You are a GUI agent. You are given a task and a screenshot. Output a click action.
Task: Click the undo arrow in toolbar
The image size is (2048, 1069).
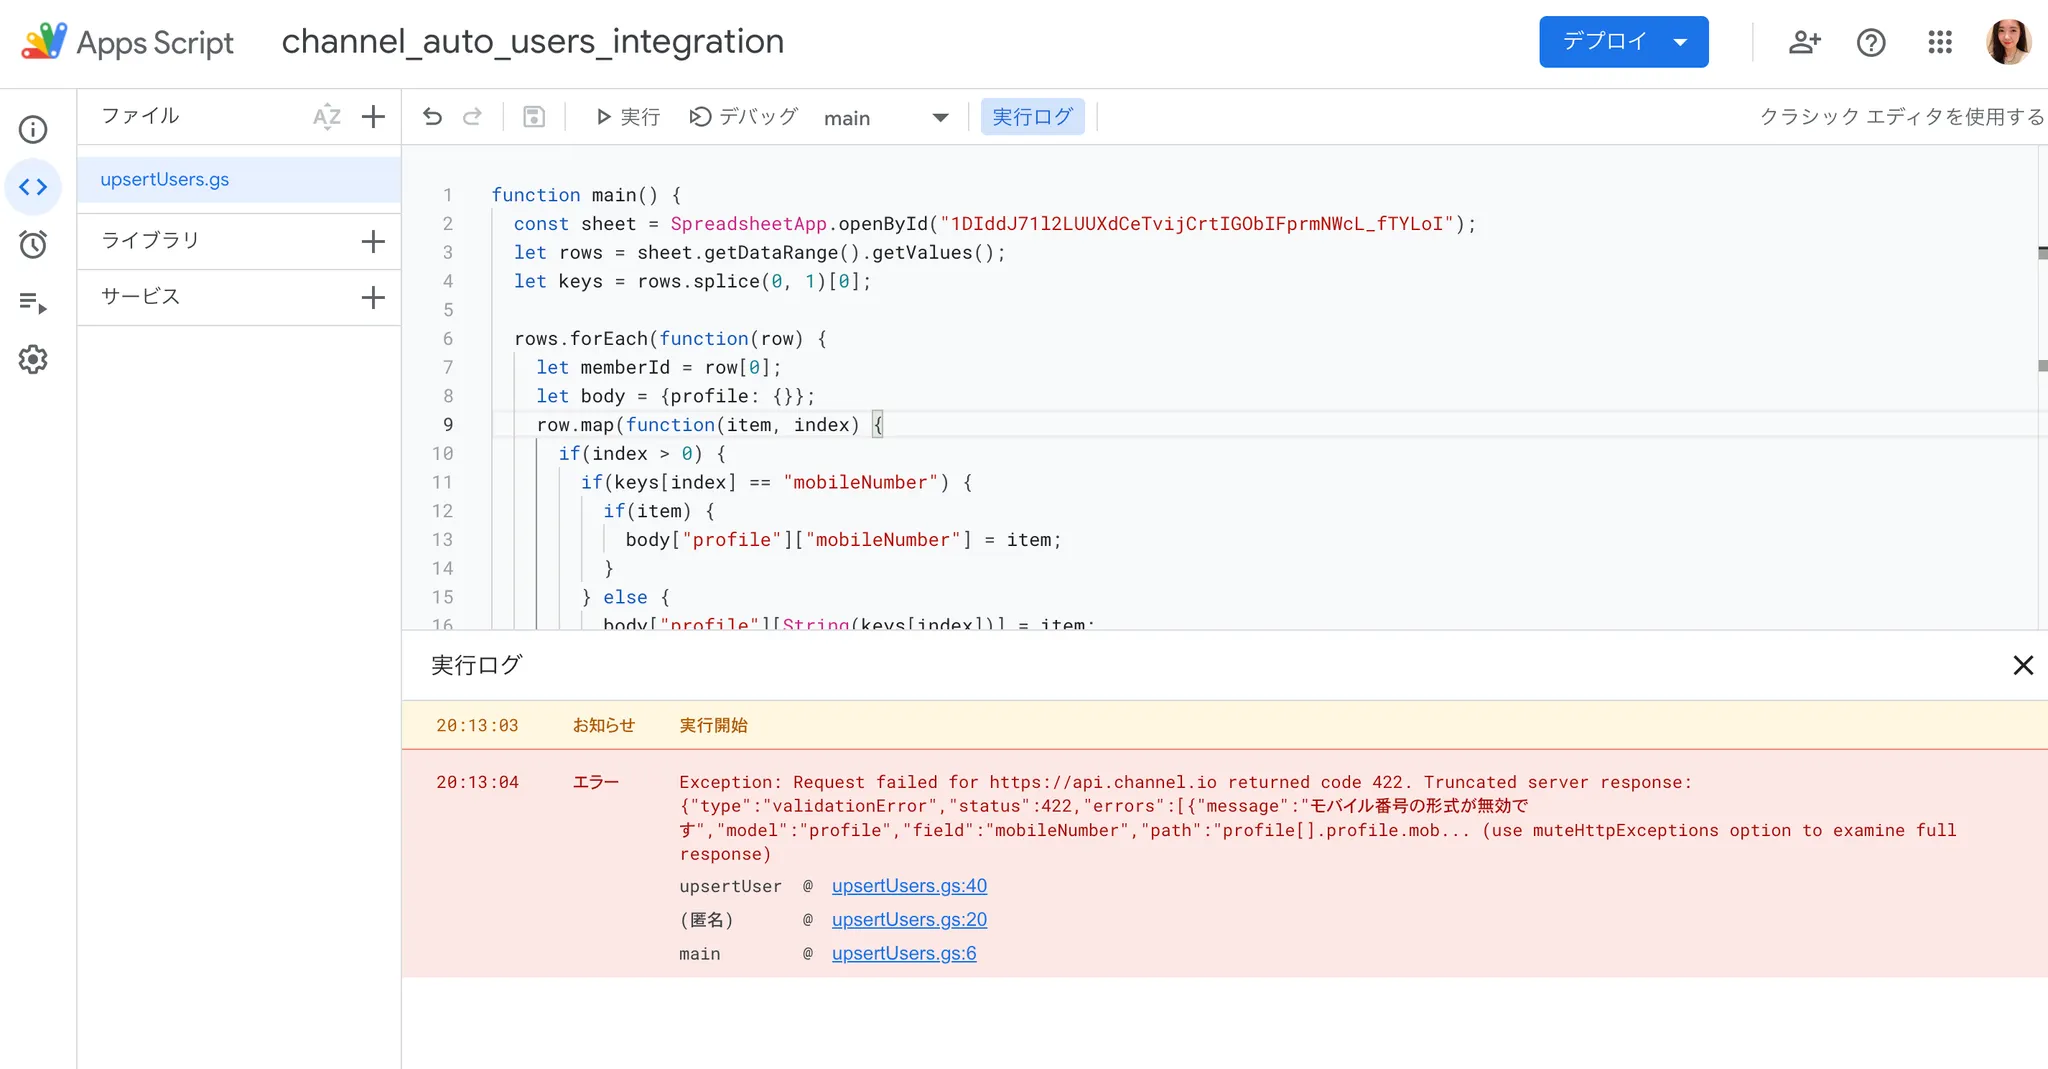point(432,117)
